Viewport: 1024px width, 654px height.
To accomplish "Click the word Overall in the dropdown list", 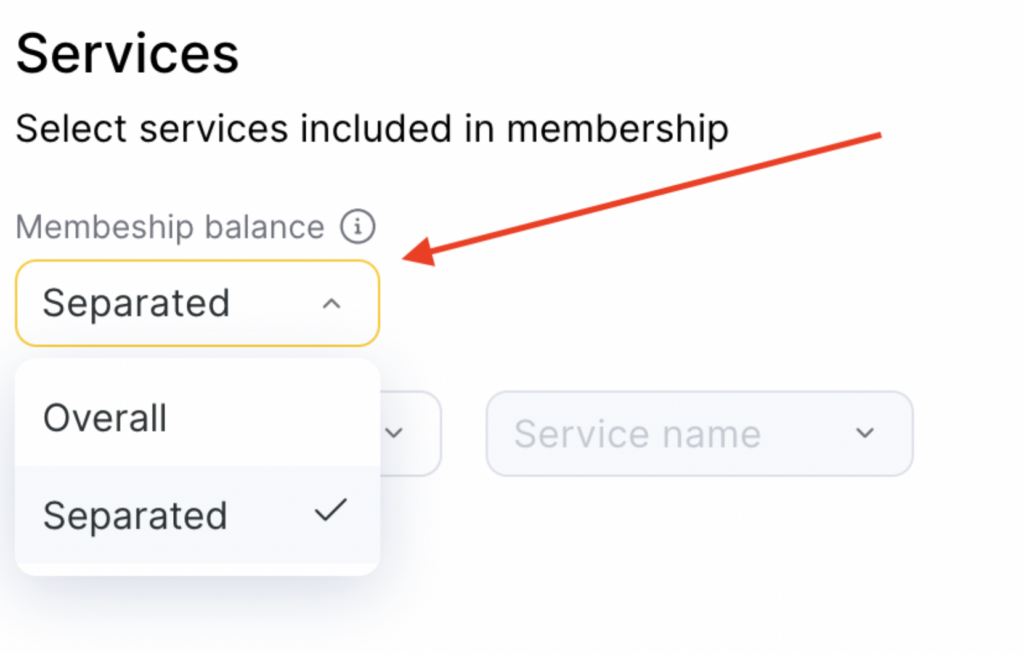I will (x=105, y=418).
